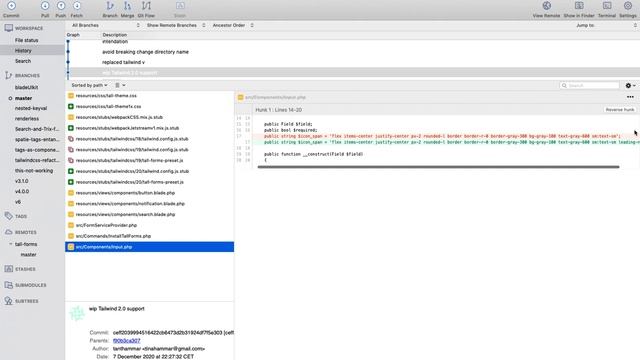Open the three-dots menu for Input.php diff
The height and width of the screenshot is (360, 640).
[x=630, y=97]
